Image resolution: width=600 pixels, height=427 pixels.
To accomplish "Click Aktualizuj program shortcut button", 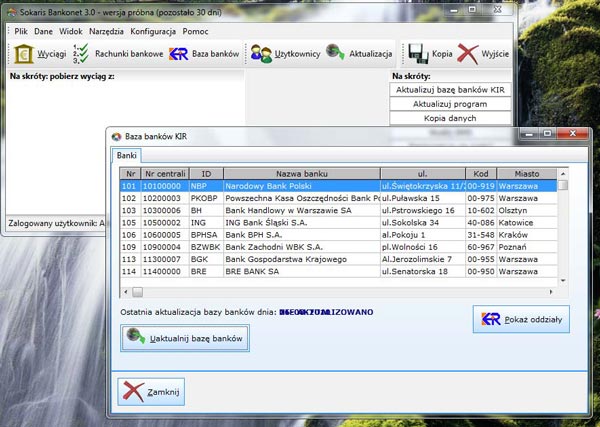I will tap(450, 104).
